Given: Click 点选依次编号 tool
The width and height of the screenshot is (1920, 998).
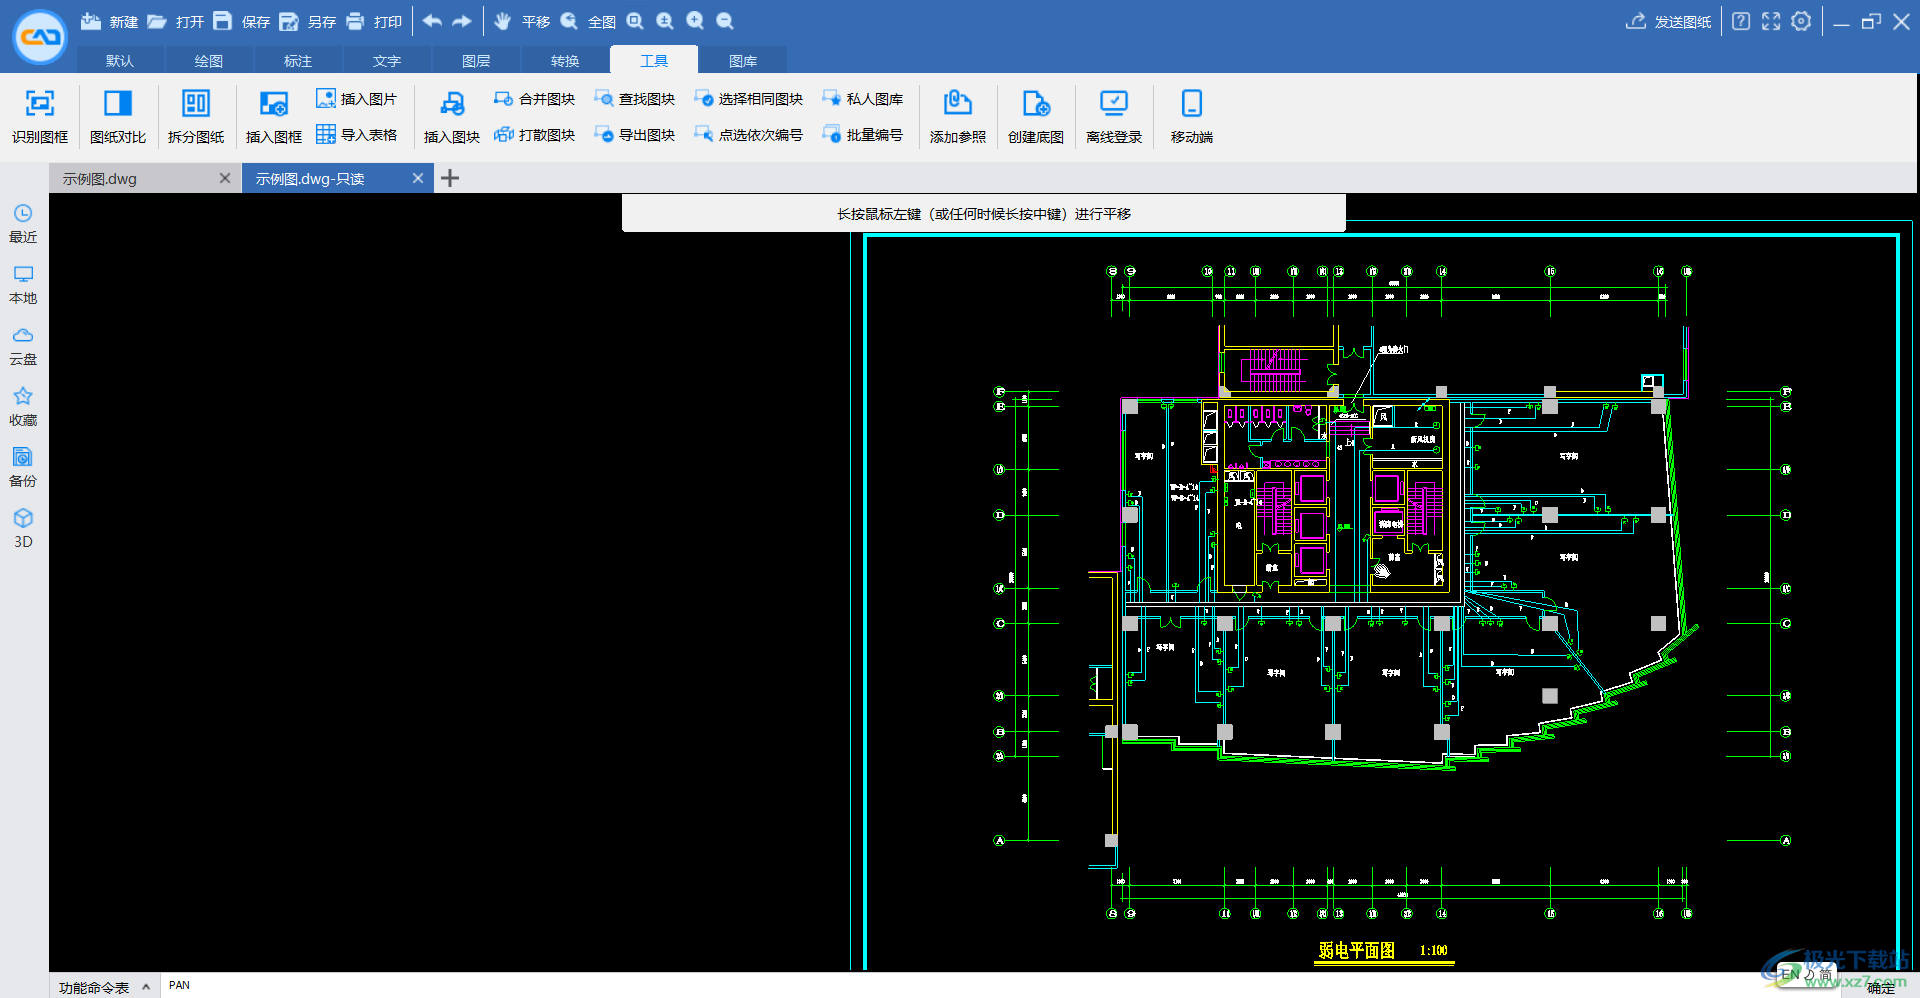Looking at the screenshot, I should pyautogui.click(x=748, y=134).
